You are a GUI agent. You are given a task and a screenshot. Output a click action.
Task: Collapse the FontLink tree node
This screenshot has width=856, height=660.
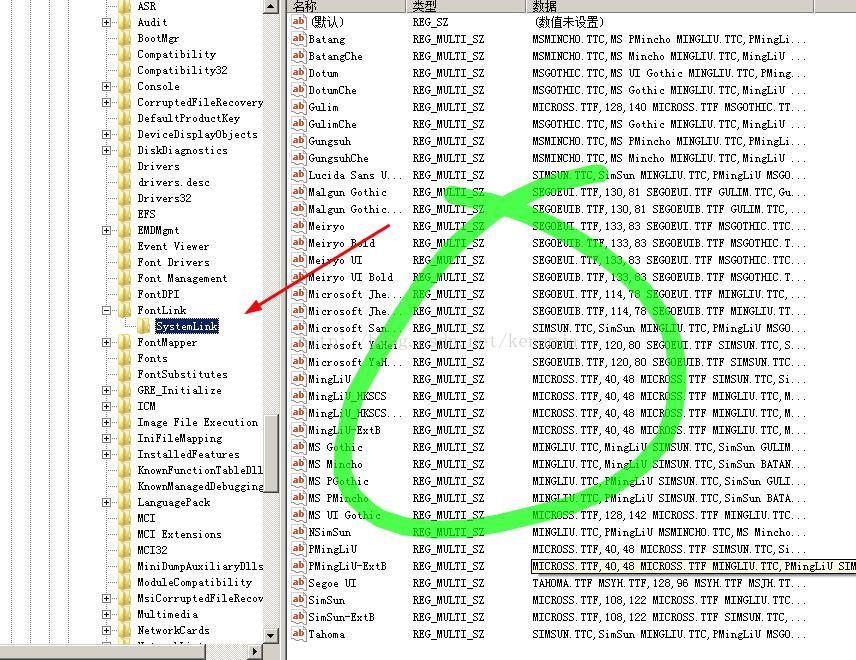tap(106, 311)
